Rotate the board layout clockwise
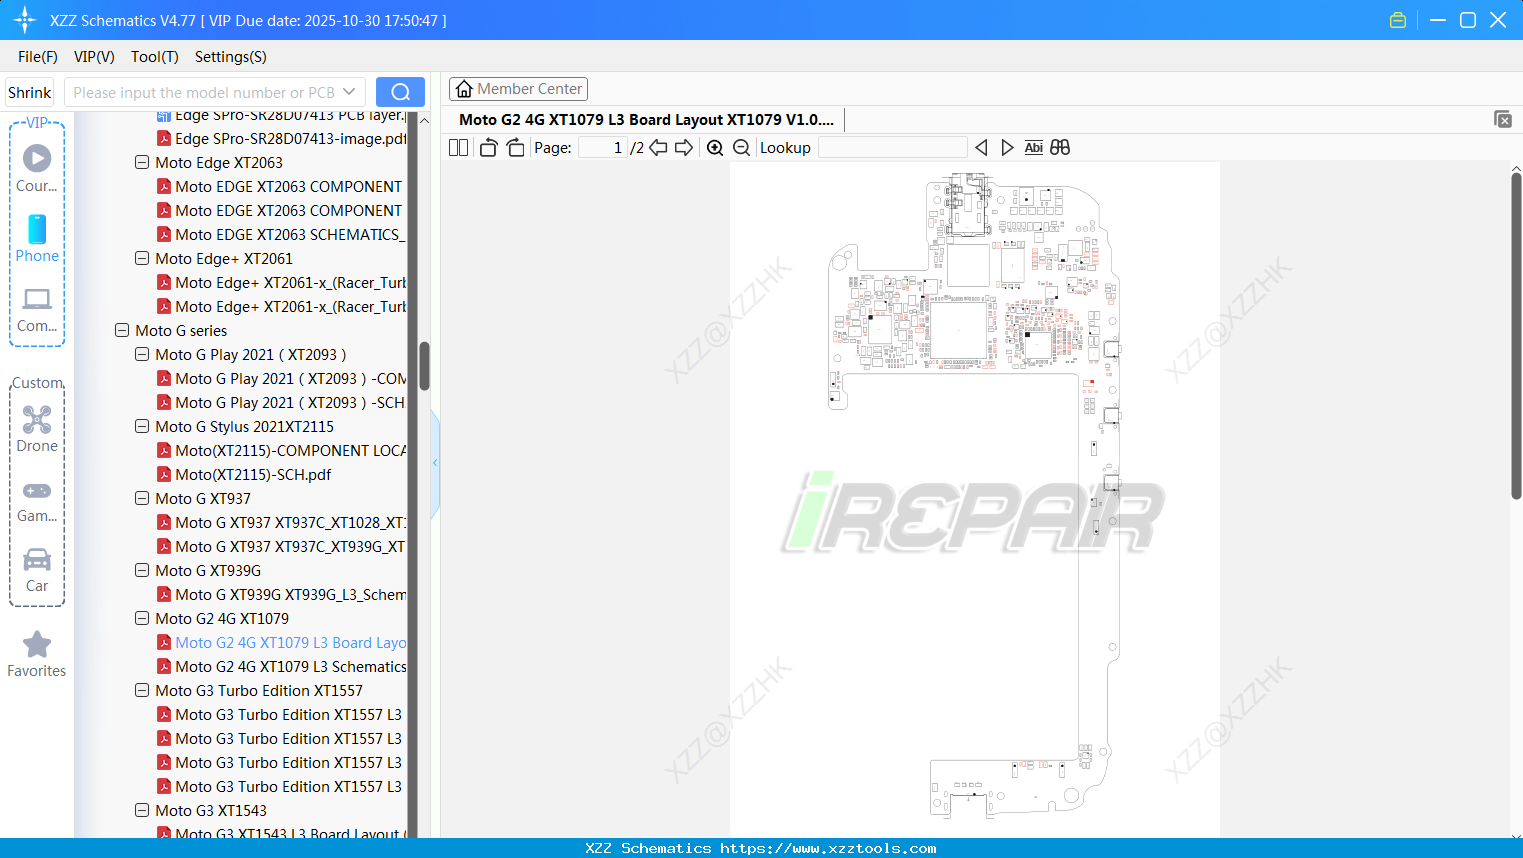 point(515,147)
